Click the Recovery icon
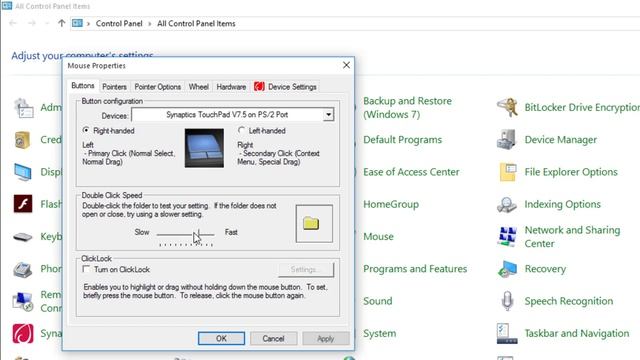The image size is (640, 360). tap(507, 269)
